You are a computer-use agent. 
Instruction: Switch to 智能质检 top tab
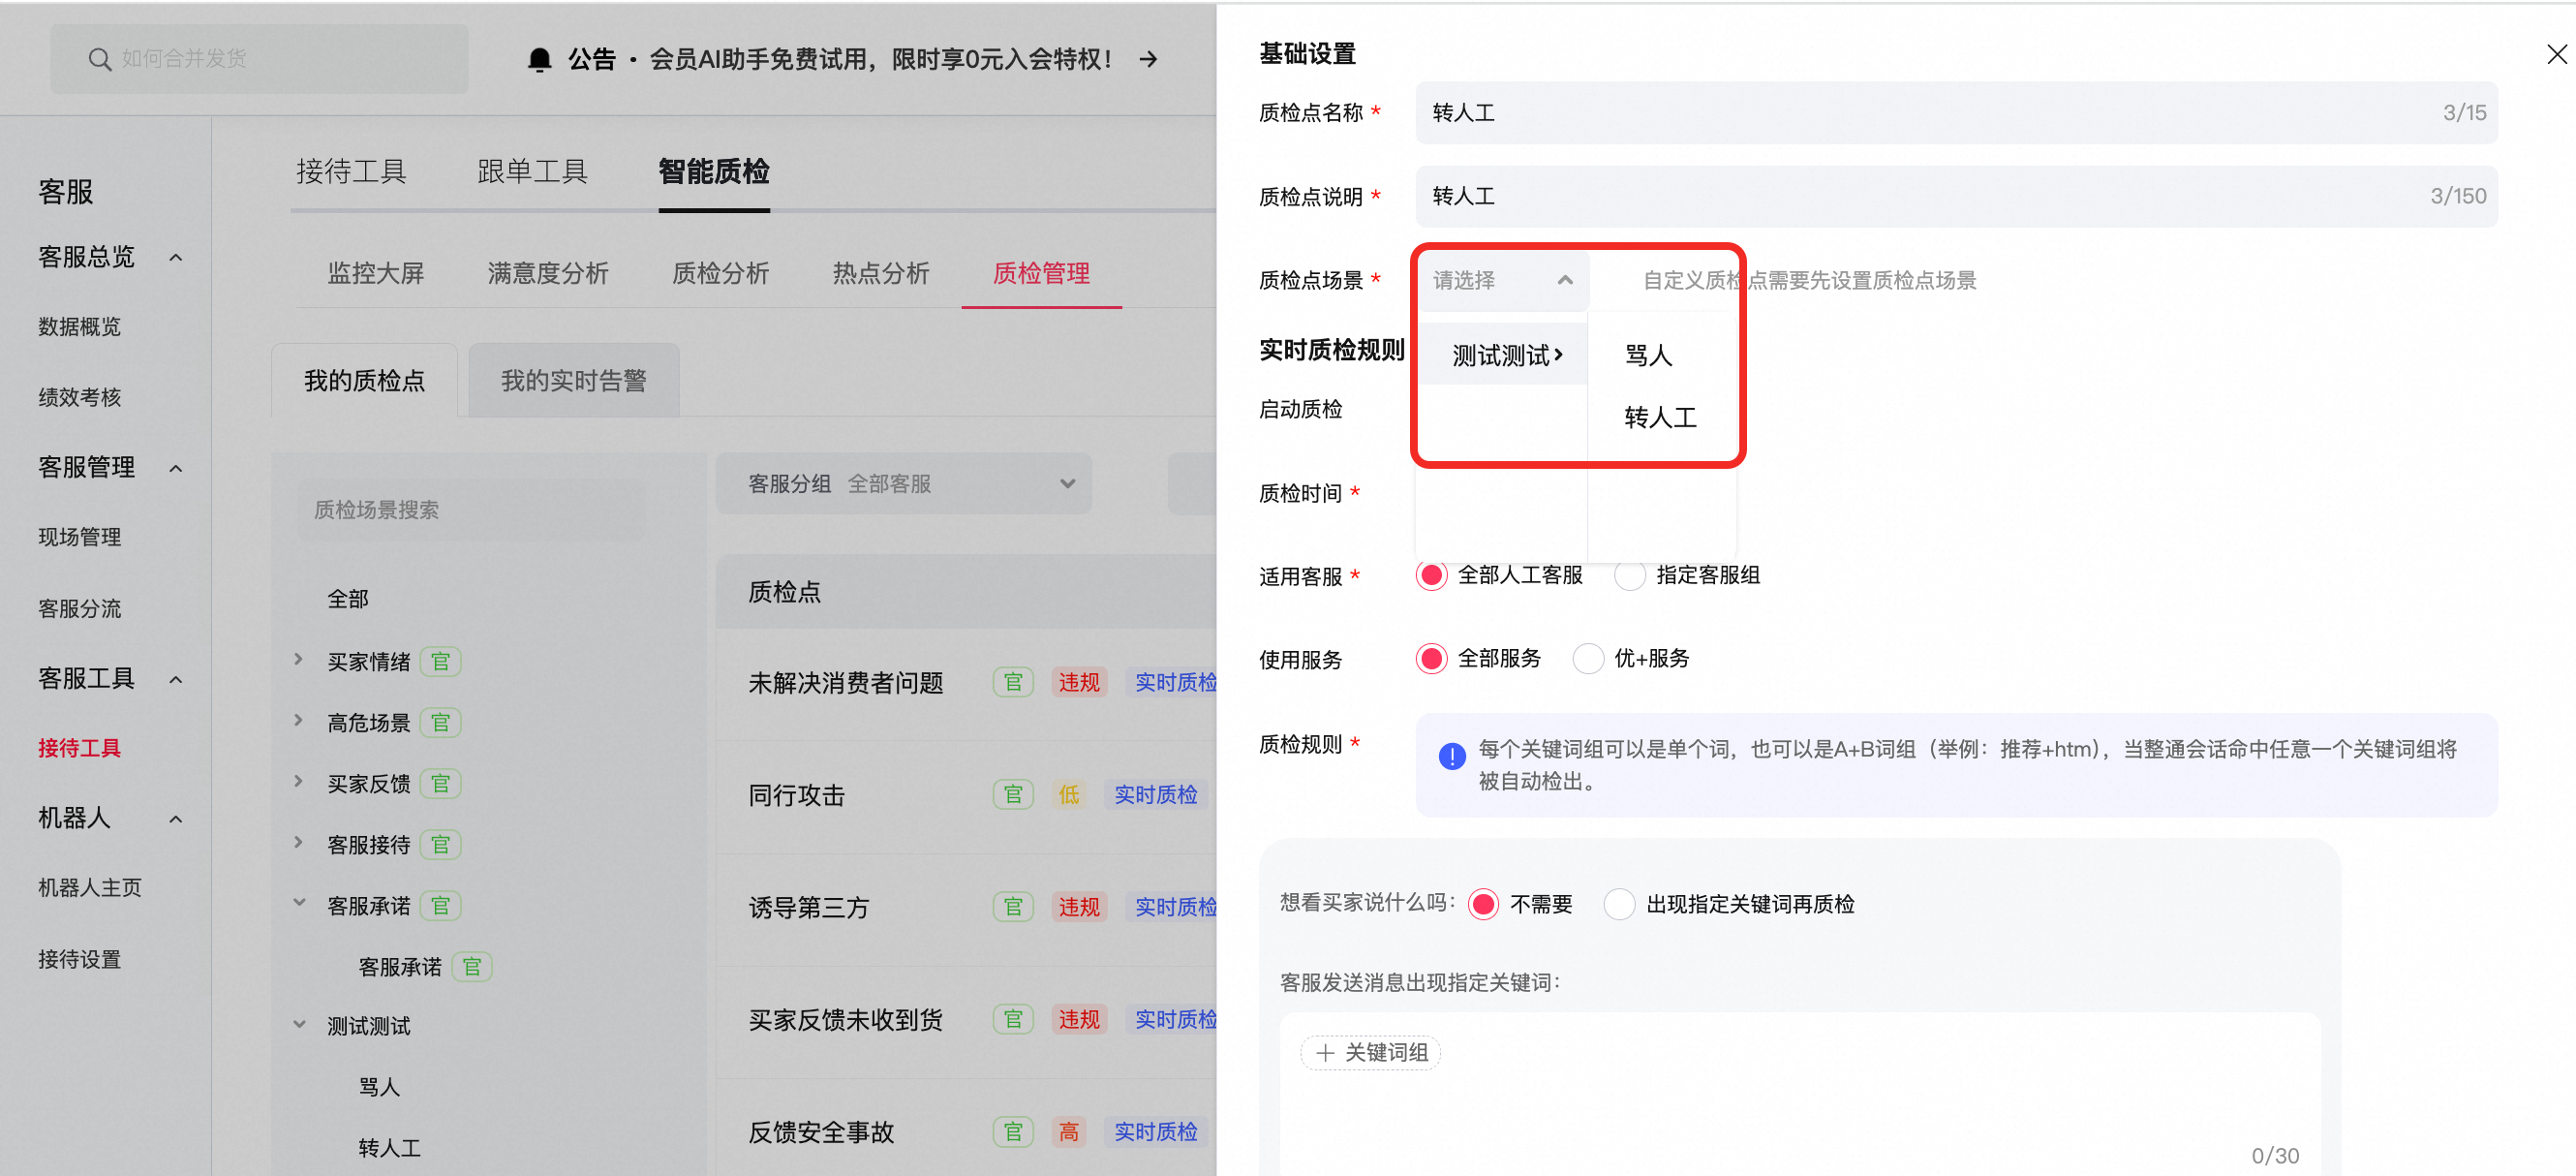(x=714, y=171)
